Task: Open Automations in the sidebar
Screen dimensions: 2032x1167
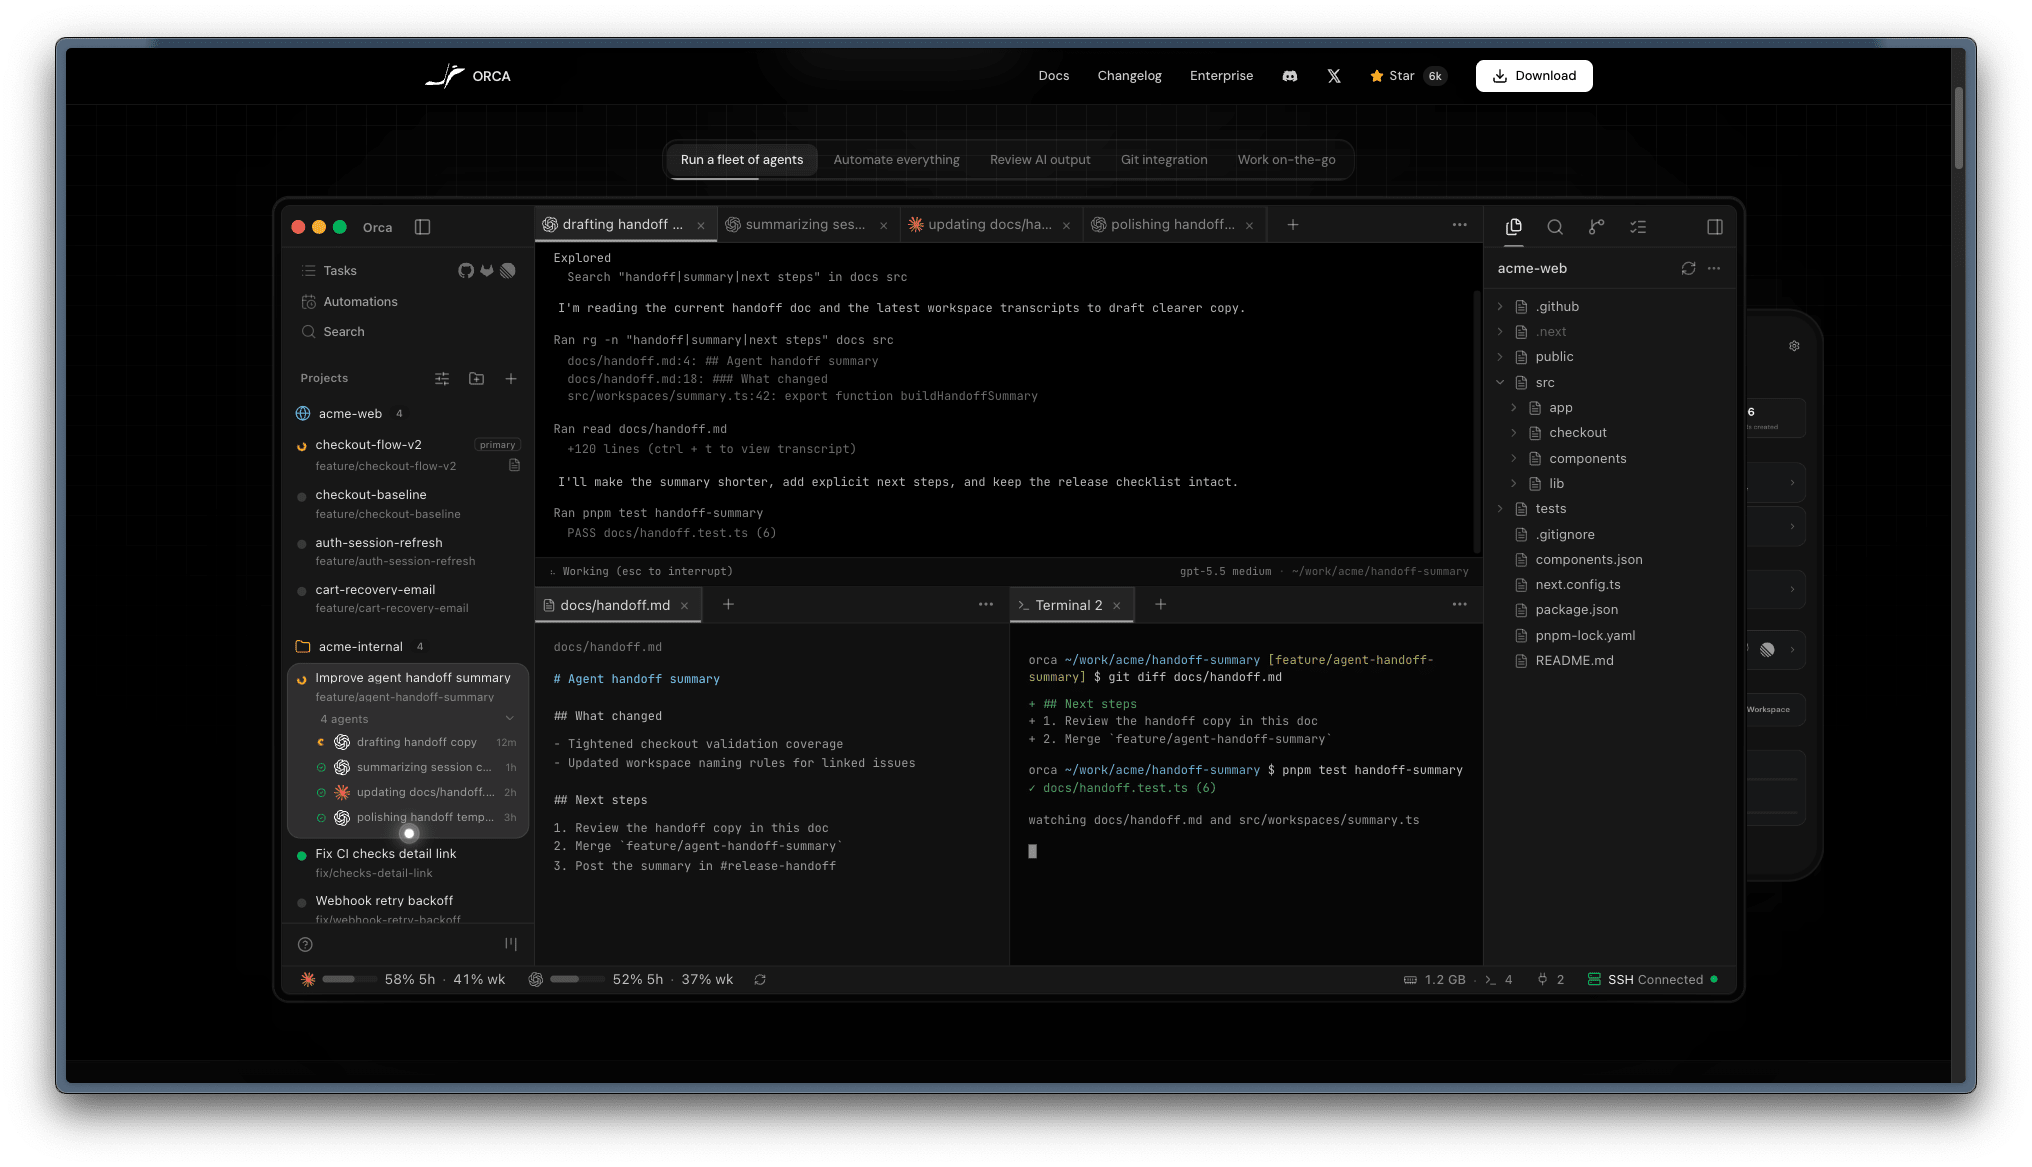Action: point(360,302)
